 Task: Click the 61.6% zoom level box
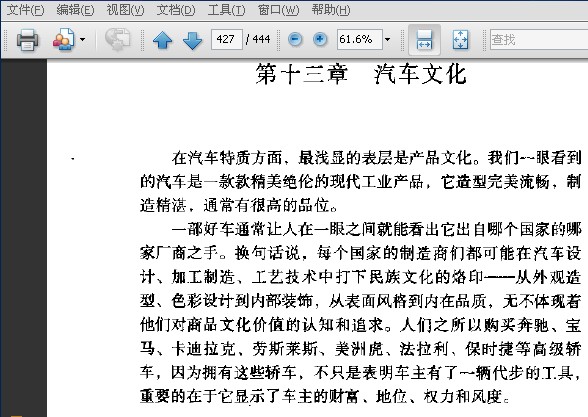click(360, 39)
